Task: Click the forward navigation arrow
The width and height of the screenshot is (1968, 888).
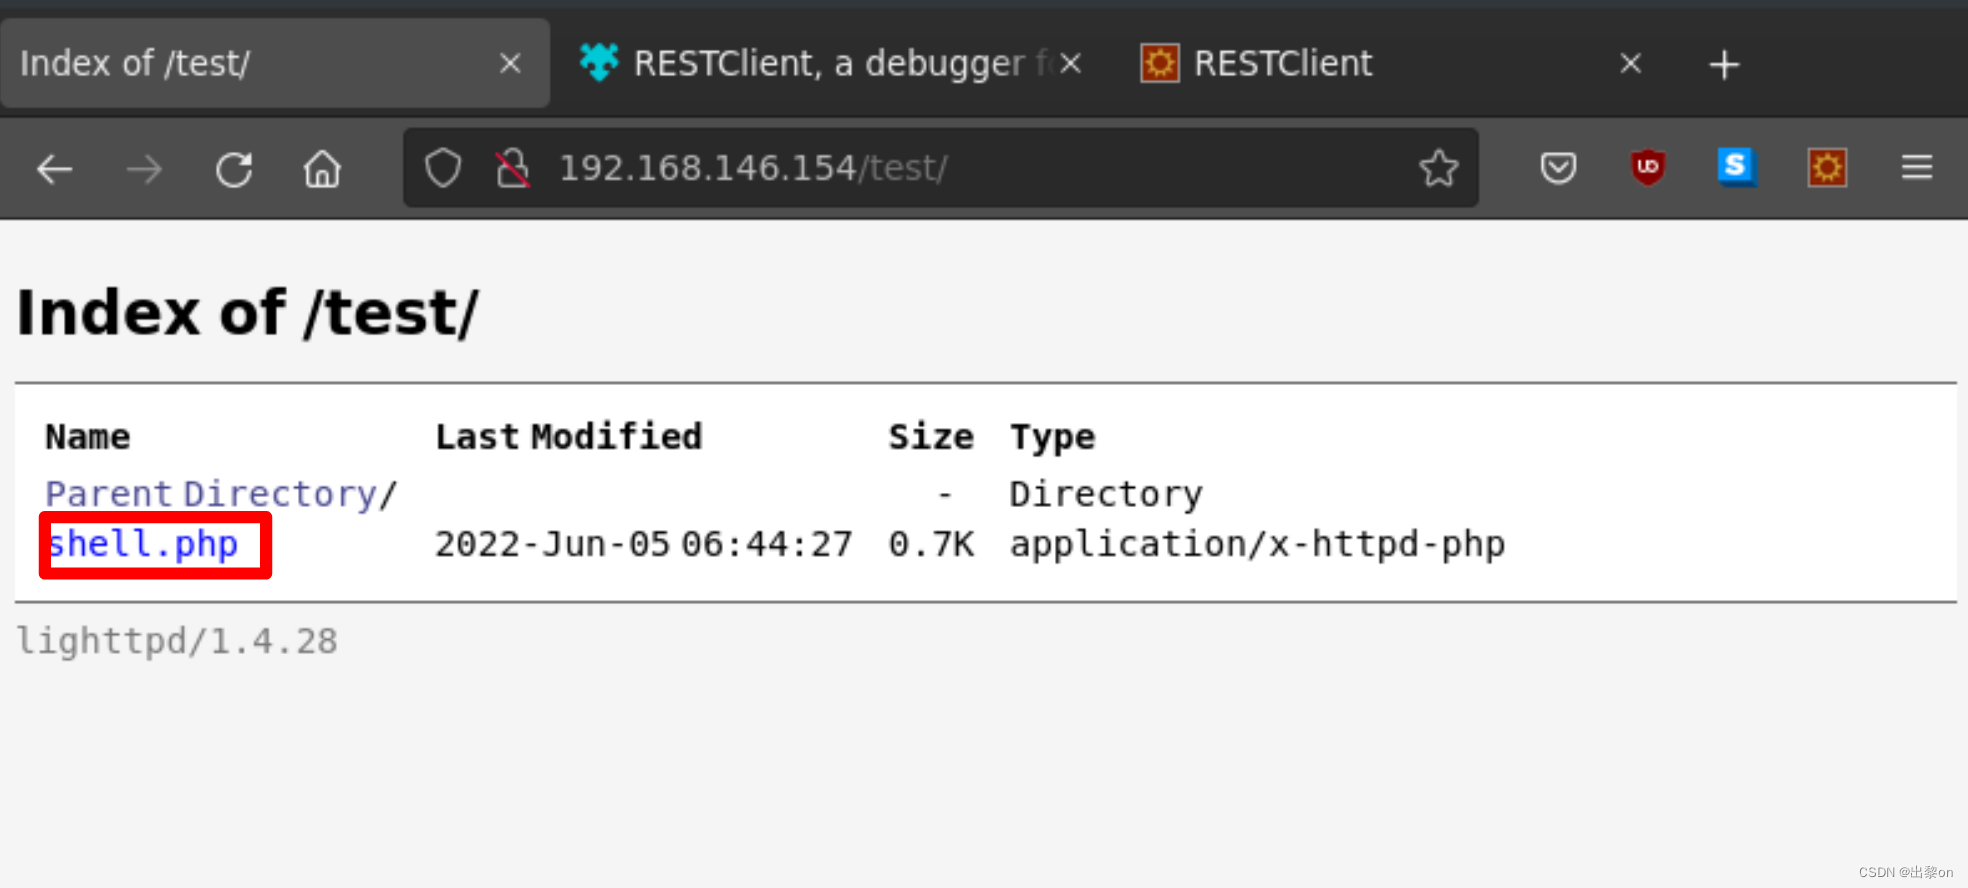Action: tap(145, 169)
